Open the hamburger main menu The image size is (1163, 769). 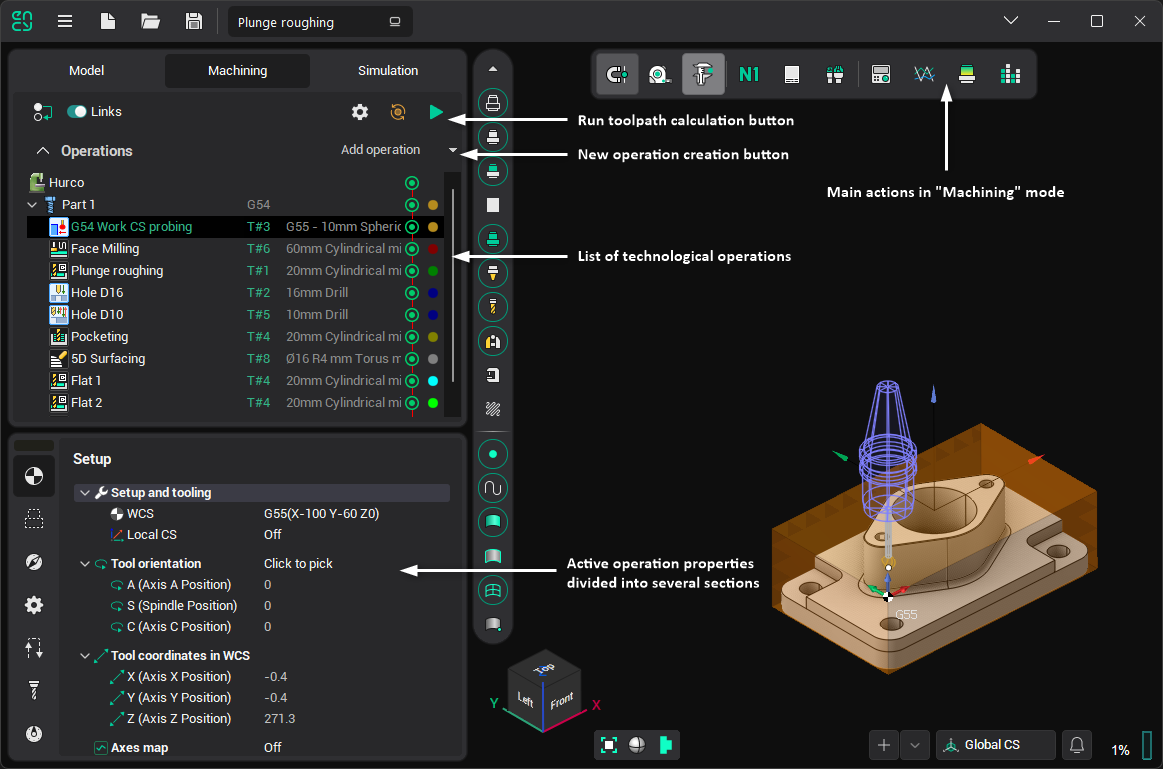pos(65,21)
